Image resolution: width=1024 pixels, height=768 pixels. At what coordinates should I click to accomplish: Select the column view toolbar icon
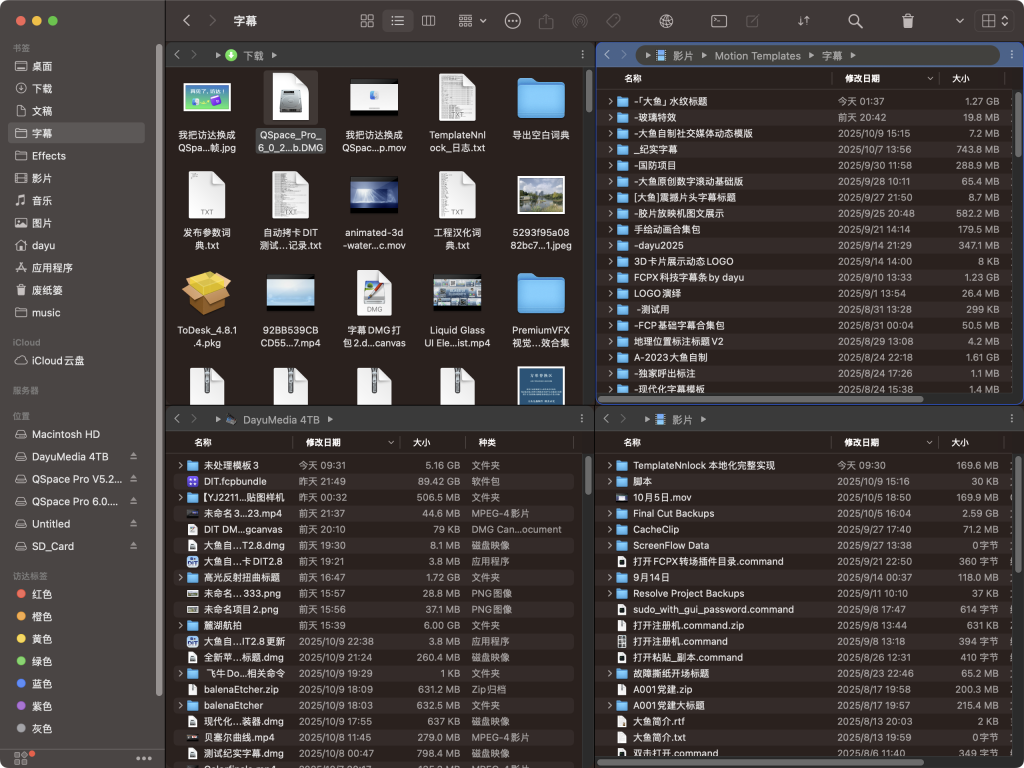coord(428,21)
